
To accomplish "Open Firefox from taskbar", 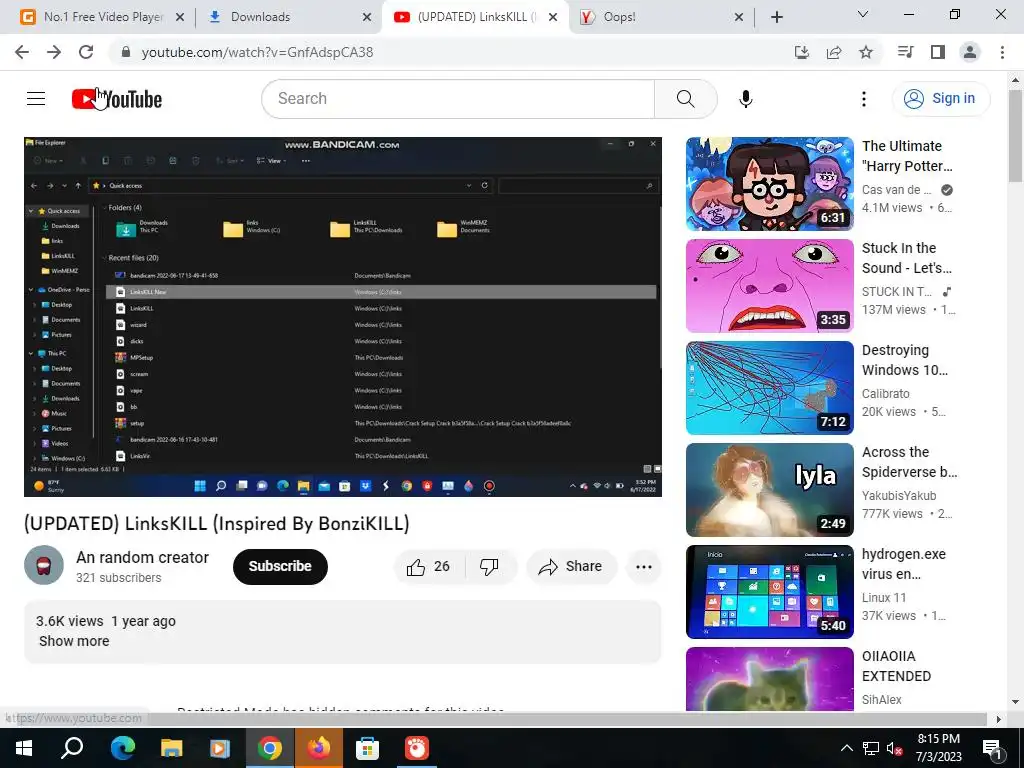I will point(319,748).
